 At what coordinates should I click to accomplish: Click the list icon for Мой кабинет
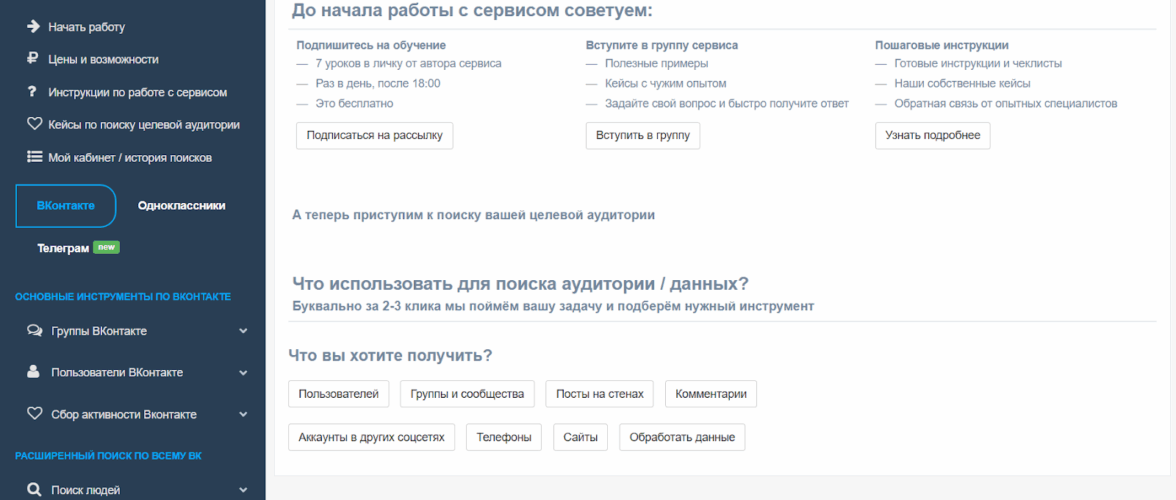(33, 157)
